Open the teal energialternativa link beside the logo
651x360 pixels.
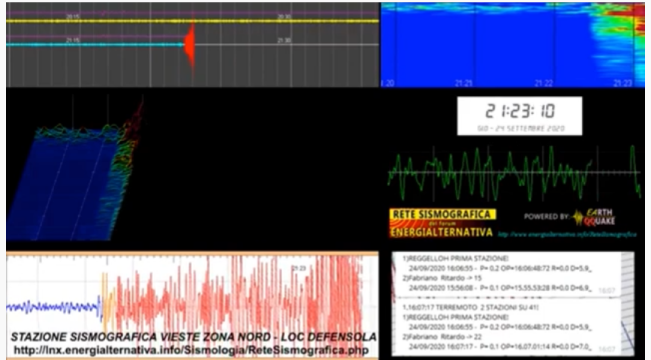tap(567, 235)
